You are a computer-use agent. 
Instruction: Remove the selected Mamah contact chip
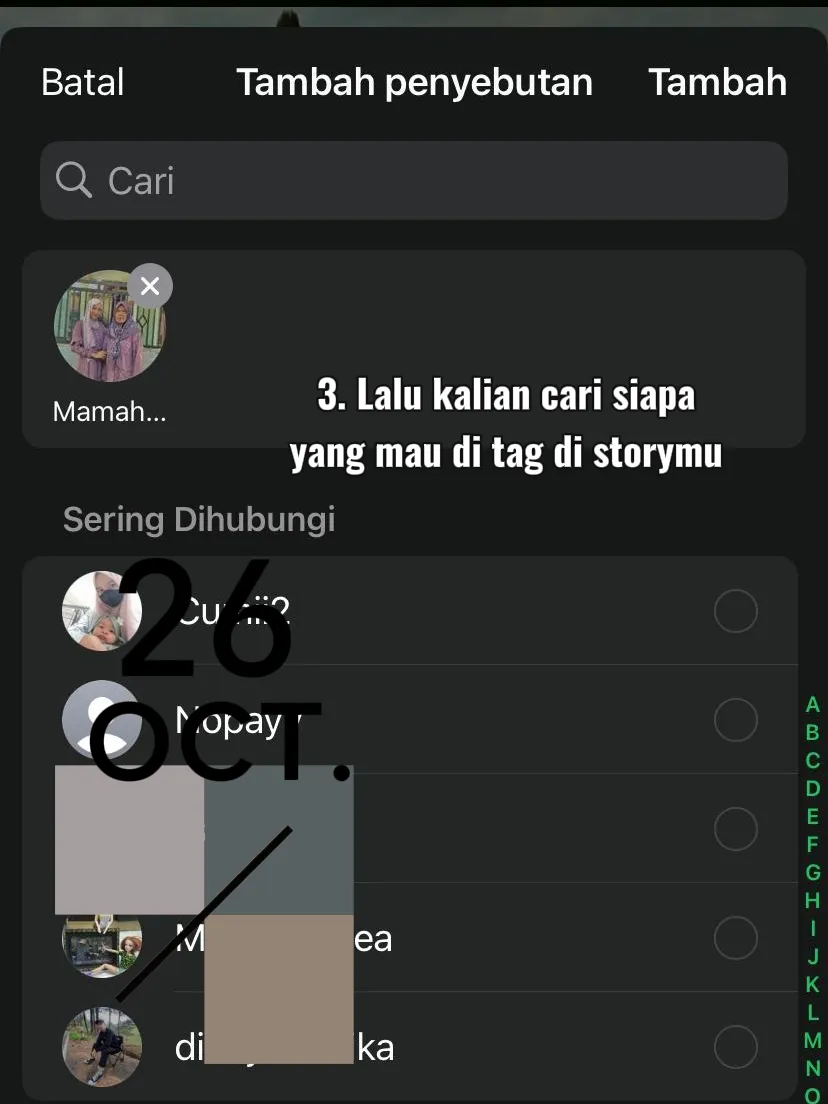pos(149,286)
